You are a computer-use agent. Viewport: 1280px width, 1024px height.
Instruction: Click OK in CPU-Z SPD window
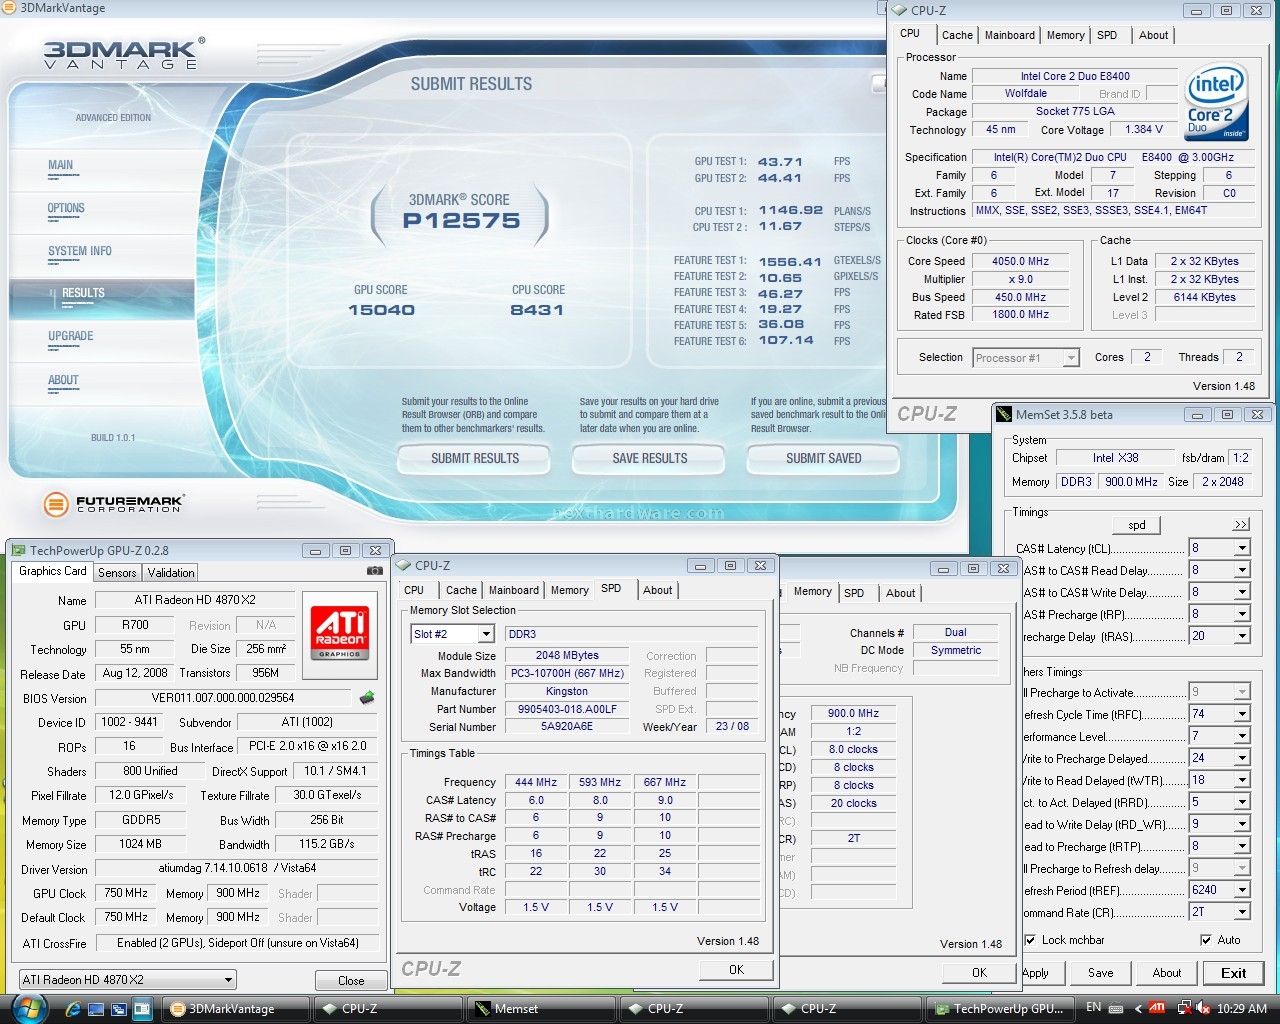tap(736, 969)
